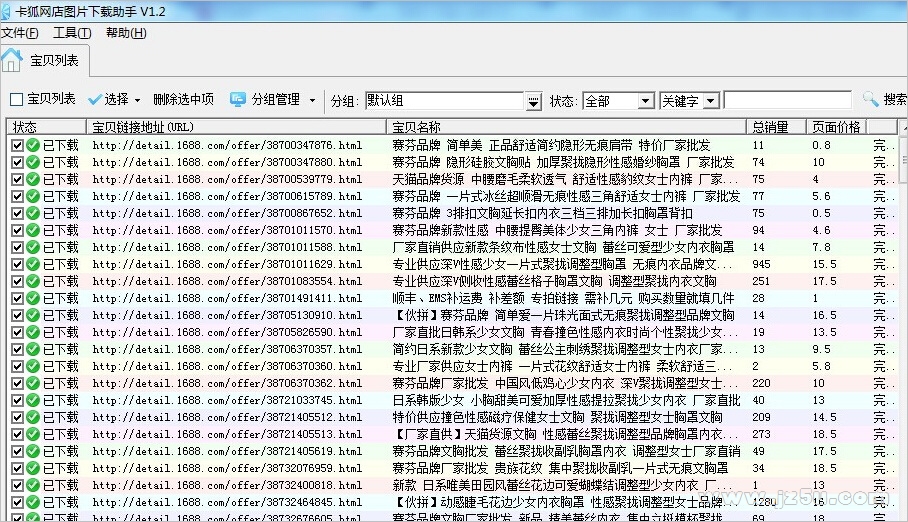Uncheck the row for offer 38701011629
This screenshot has height=522, width=908.
tap(17, 264)
